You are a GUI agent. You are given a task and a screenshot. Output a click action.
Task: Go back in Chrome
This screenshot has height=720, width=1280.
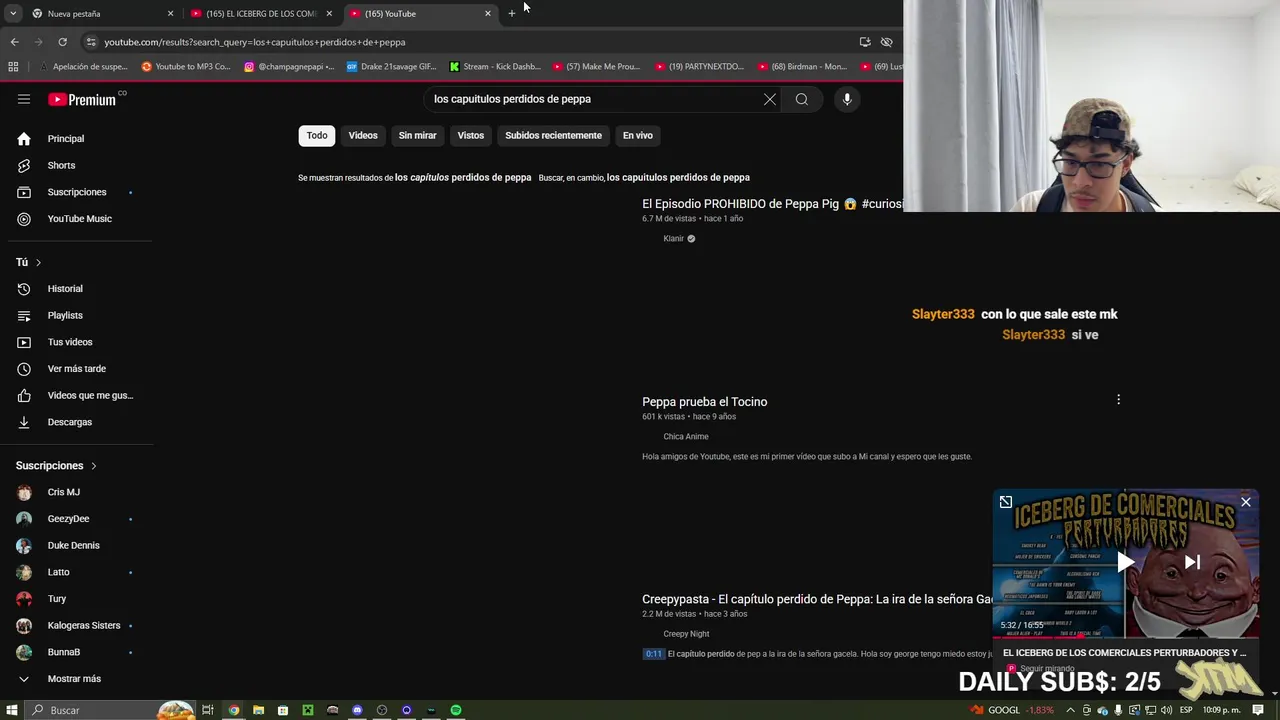tap(14, 42)
